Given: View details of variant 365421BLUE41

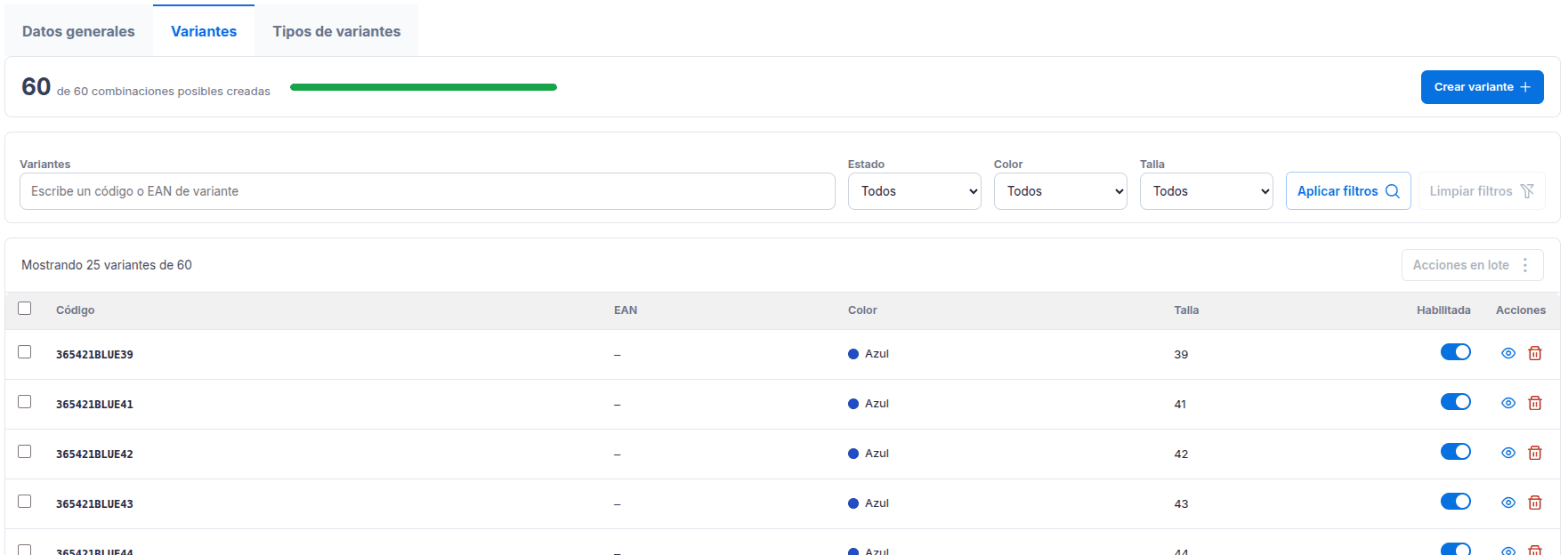Looking at the screenshot, I should click(x=1508, y=403).
